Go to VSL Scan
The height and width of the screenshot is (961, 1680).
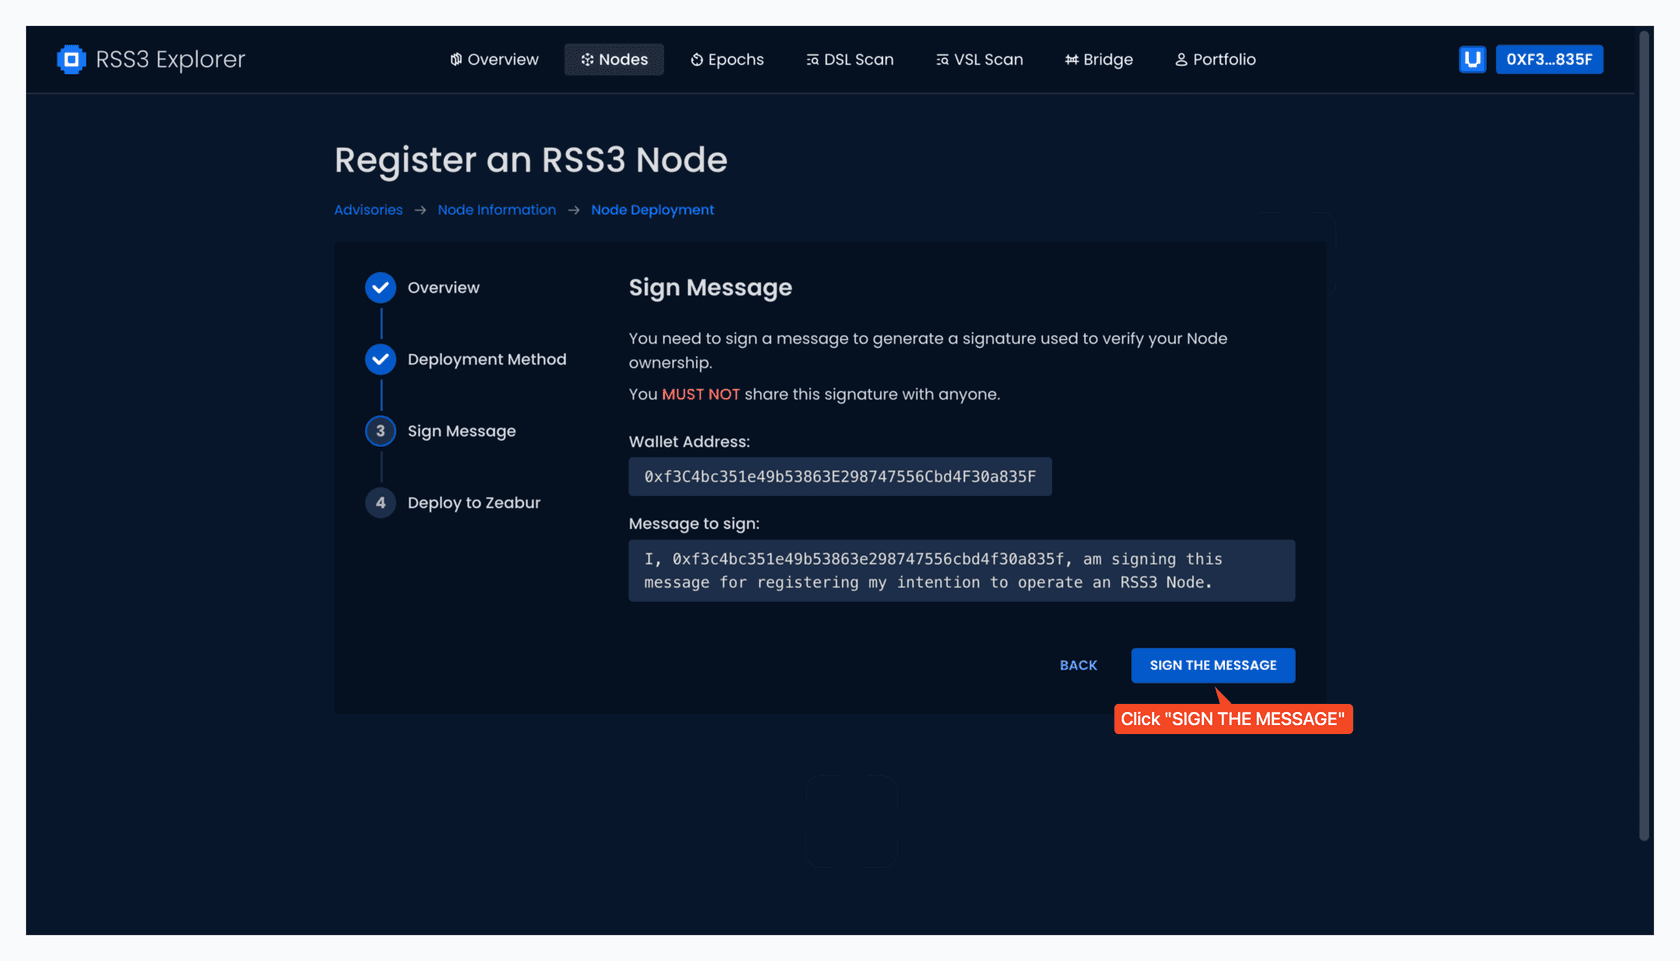[980, 59]
